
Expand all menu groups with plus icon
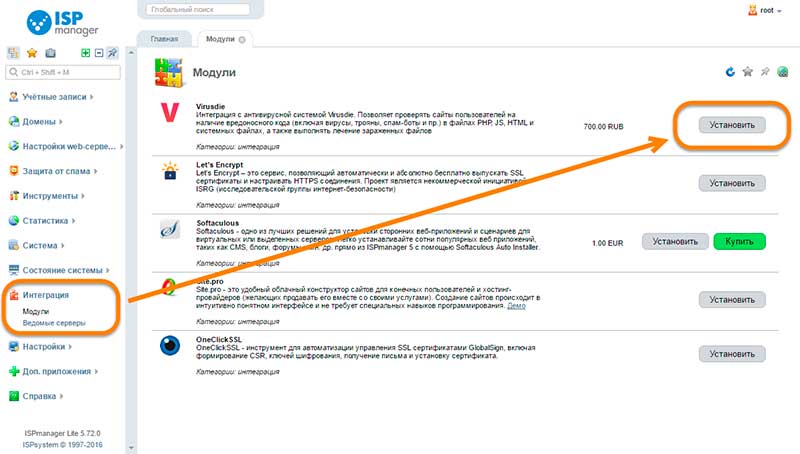point(86,53)
